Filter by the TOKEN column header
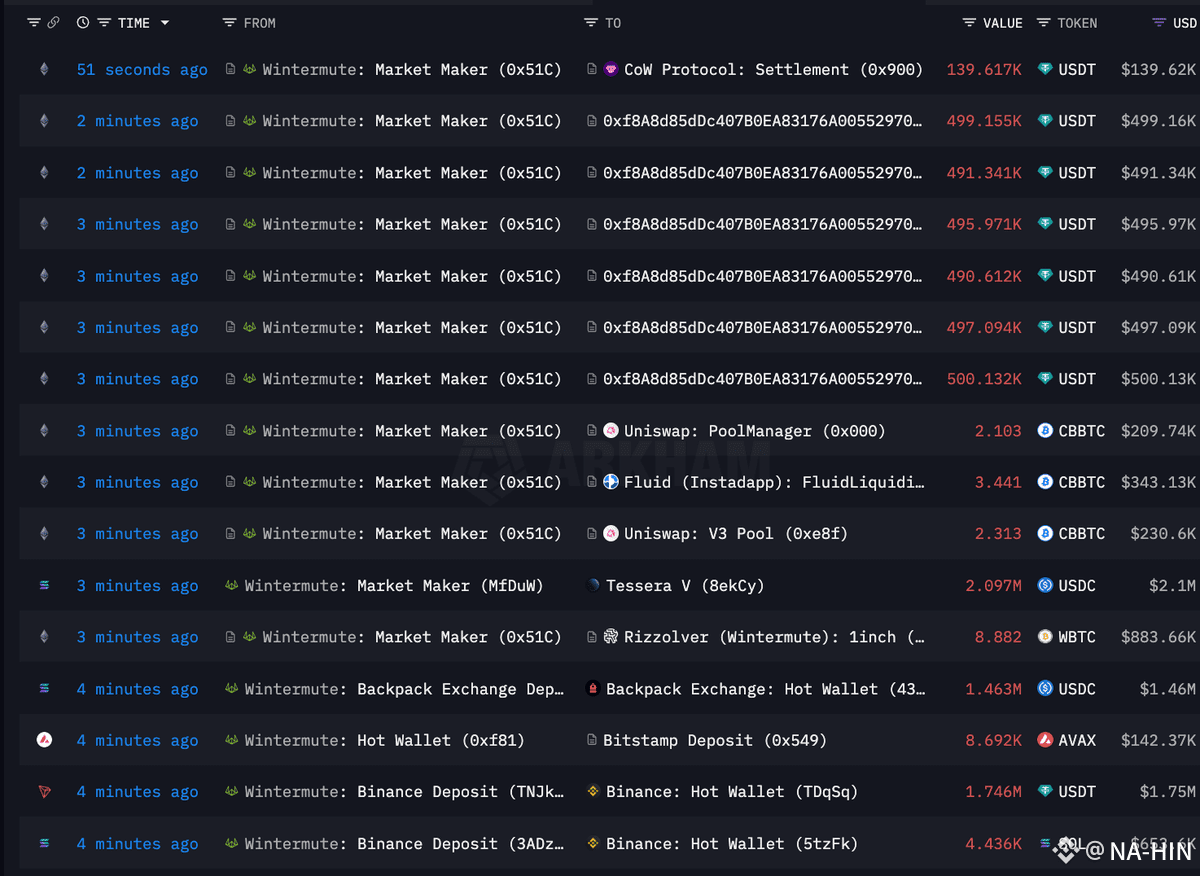This screenshot has width=1200, height=876. (1067, 23)
